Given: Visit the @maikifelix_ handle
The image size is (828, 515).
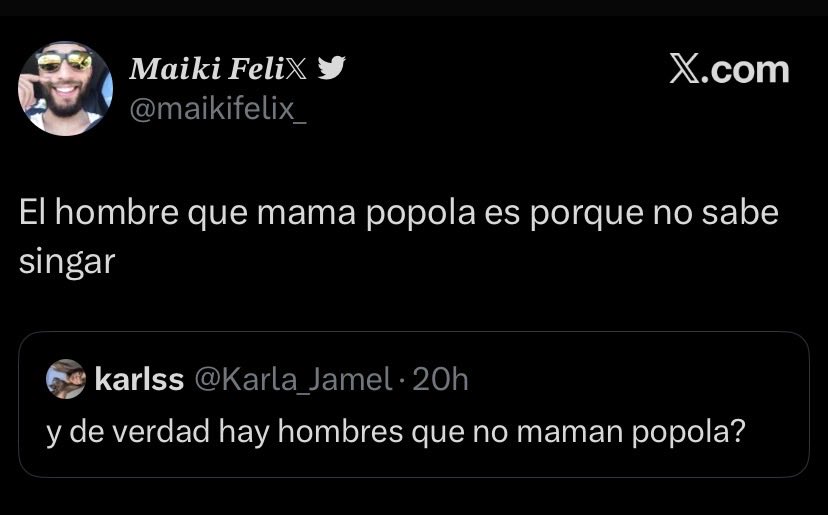Looking at the screenshot, I should point(218,110).
